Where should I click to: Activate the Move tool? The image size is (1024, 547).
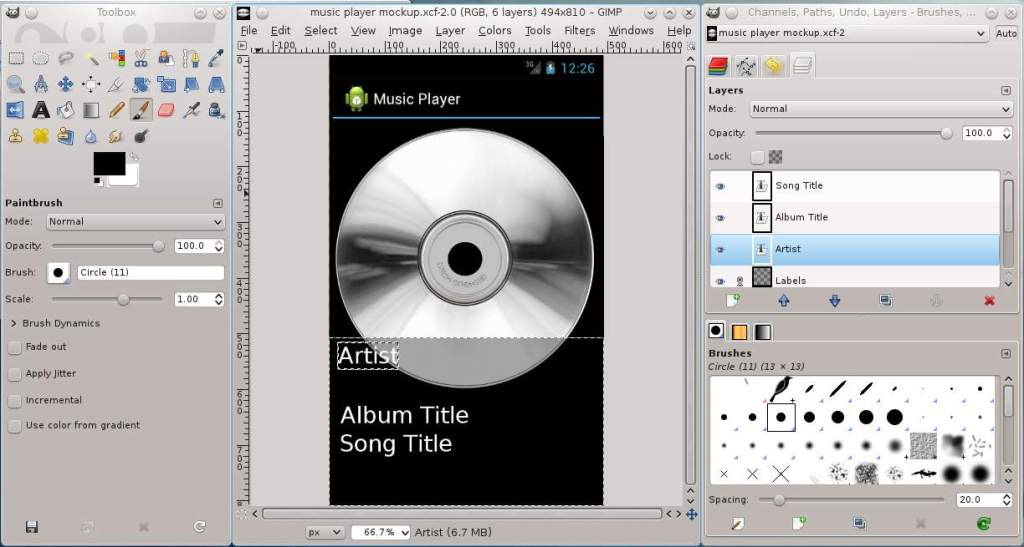pyautogui.click(x=66, y=84)
